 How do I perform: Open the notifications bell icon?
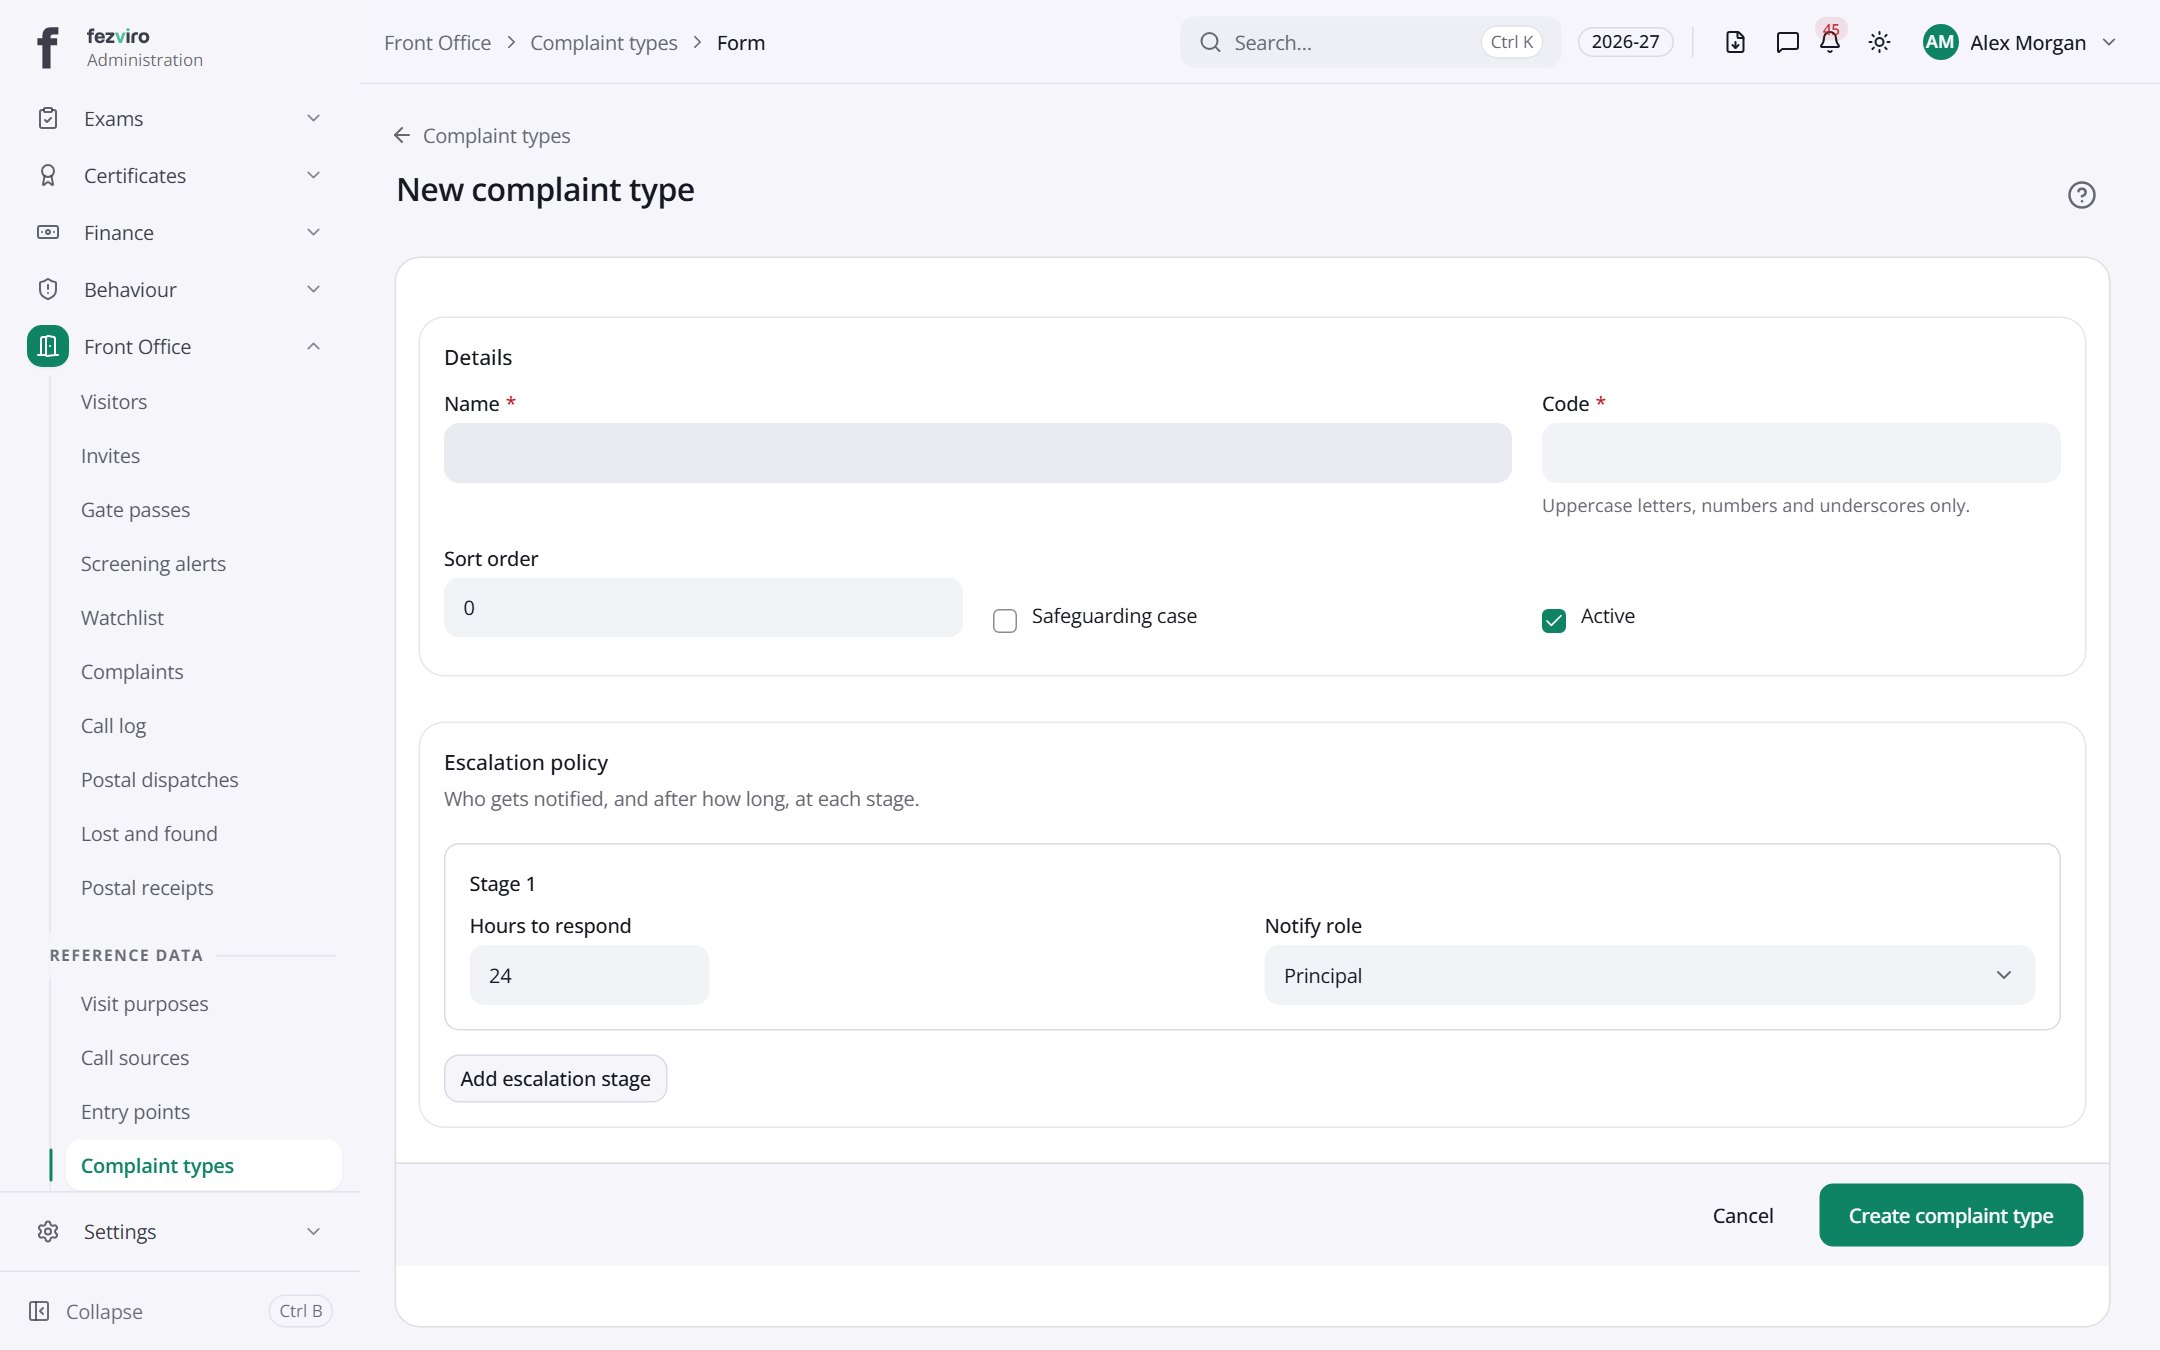pyautogui.click(x=1830, y=42)
